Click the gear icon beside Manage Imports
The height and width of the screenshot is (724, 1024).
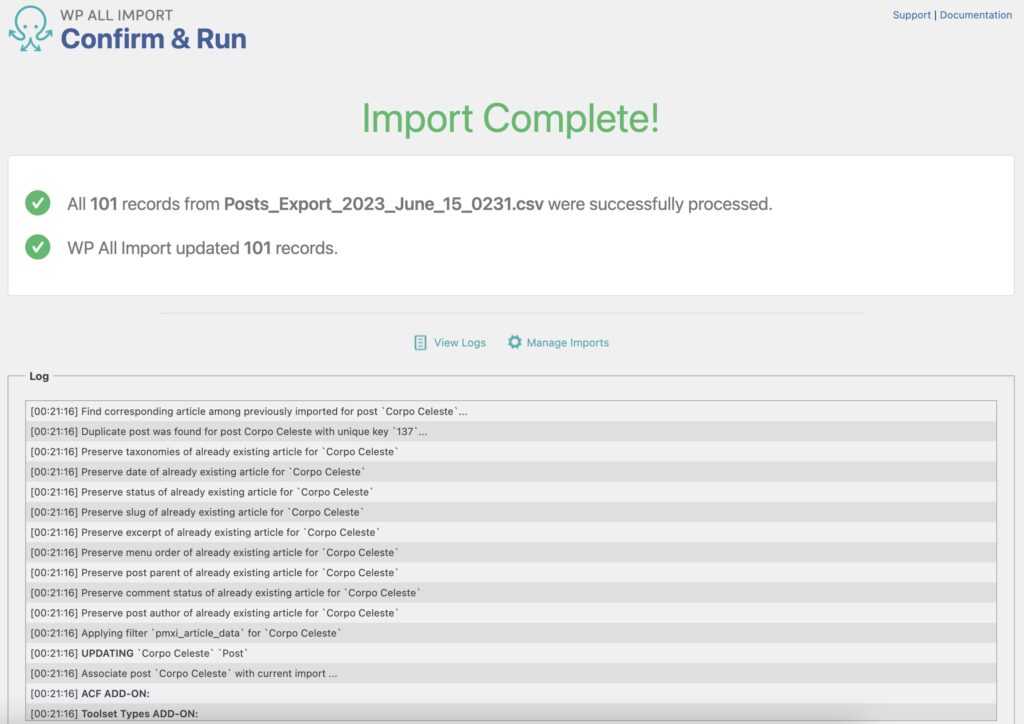(x=514, y=342)
